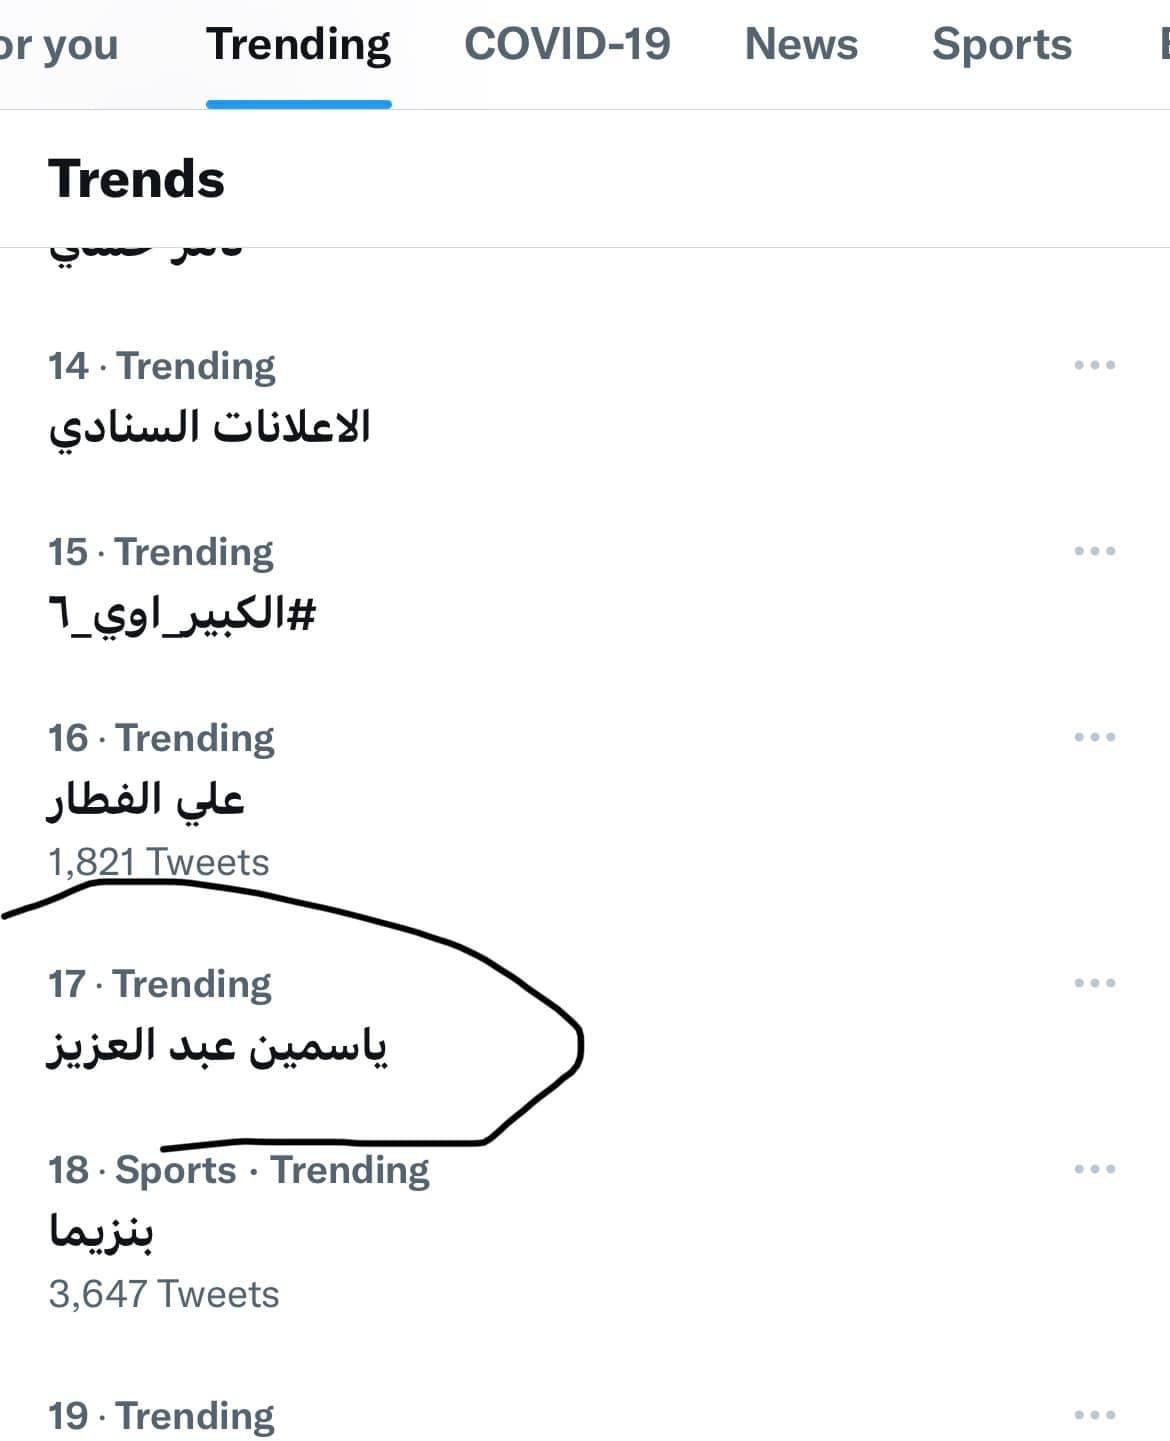Open more options for trend 19
The image size is (1170, 1441).
[1094, 1416]
